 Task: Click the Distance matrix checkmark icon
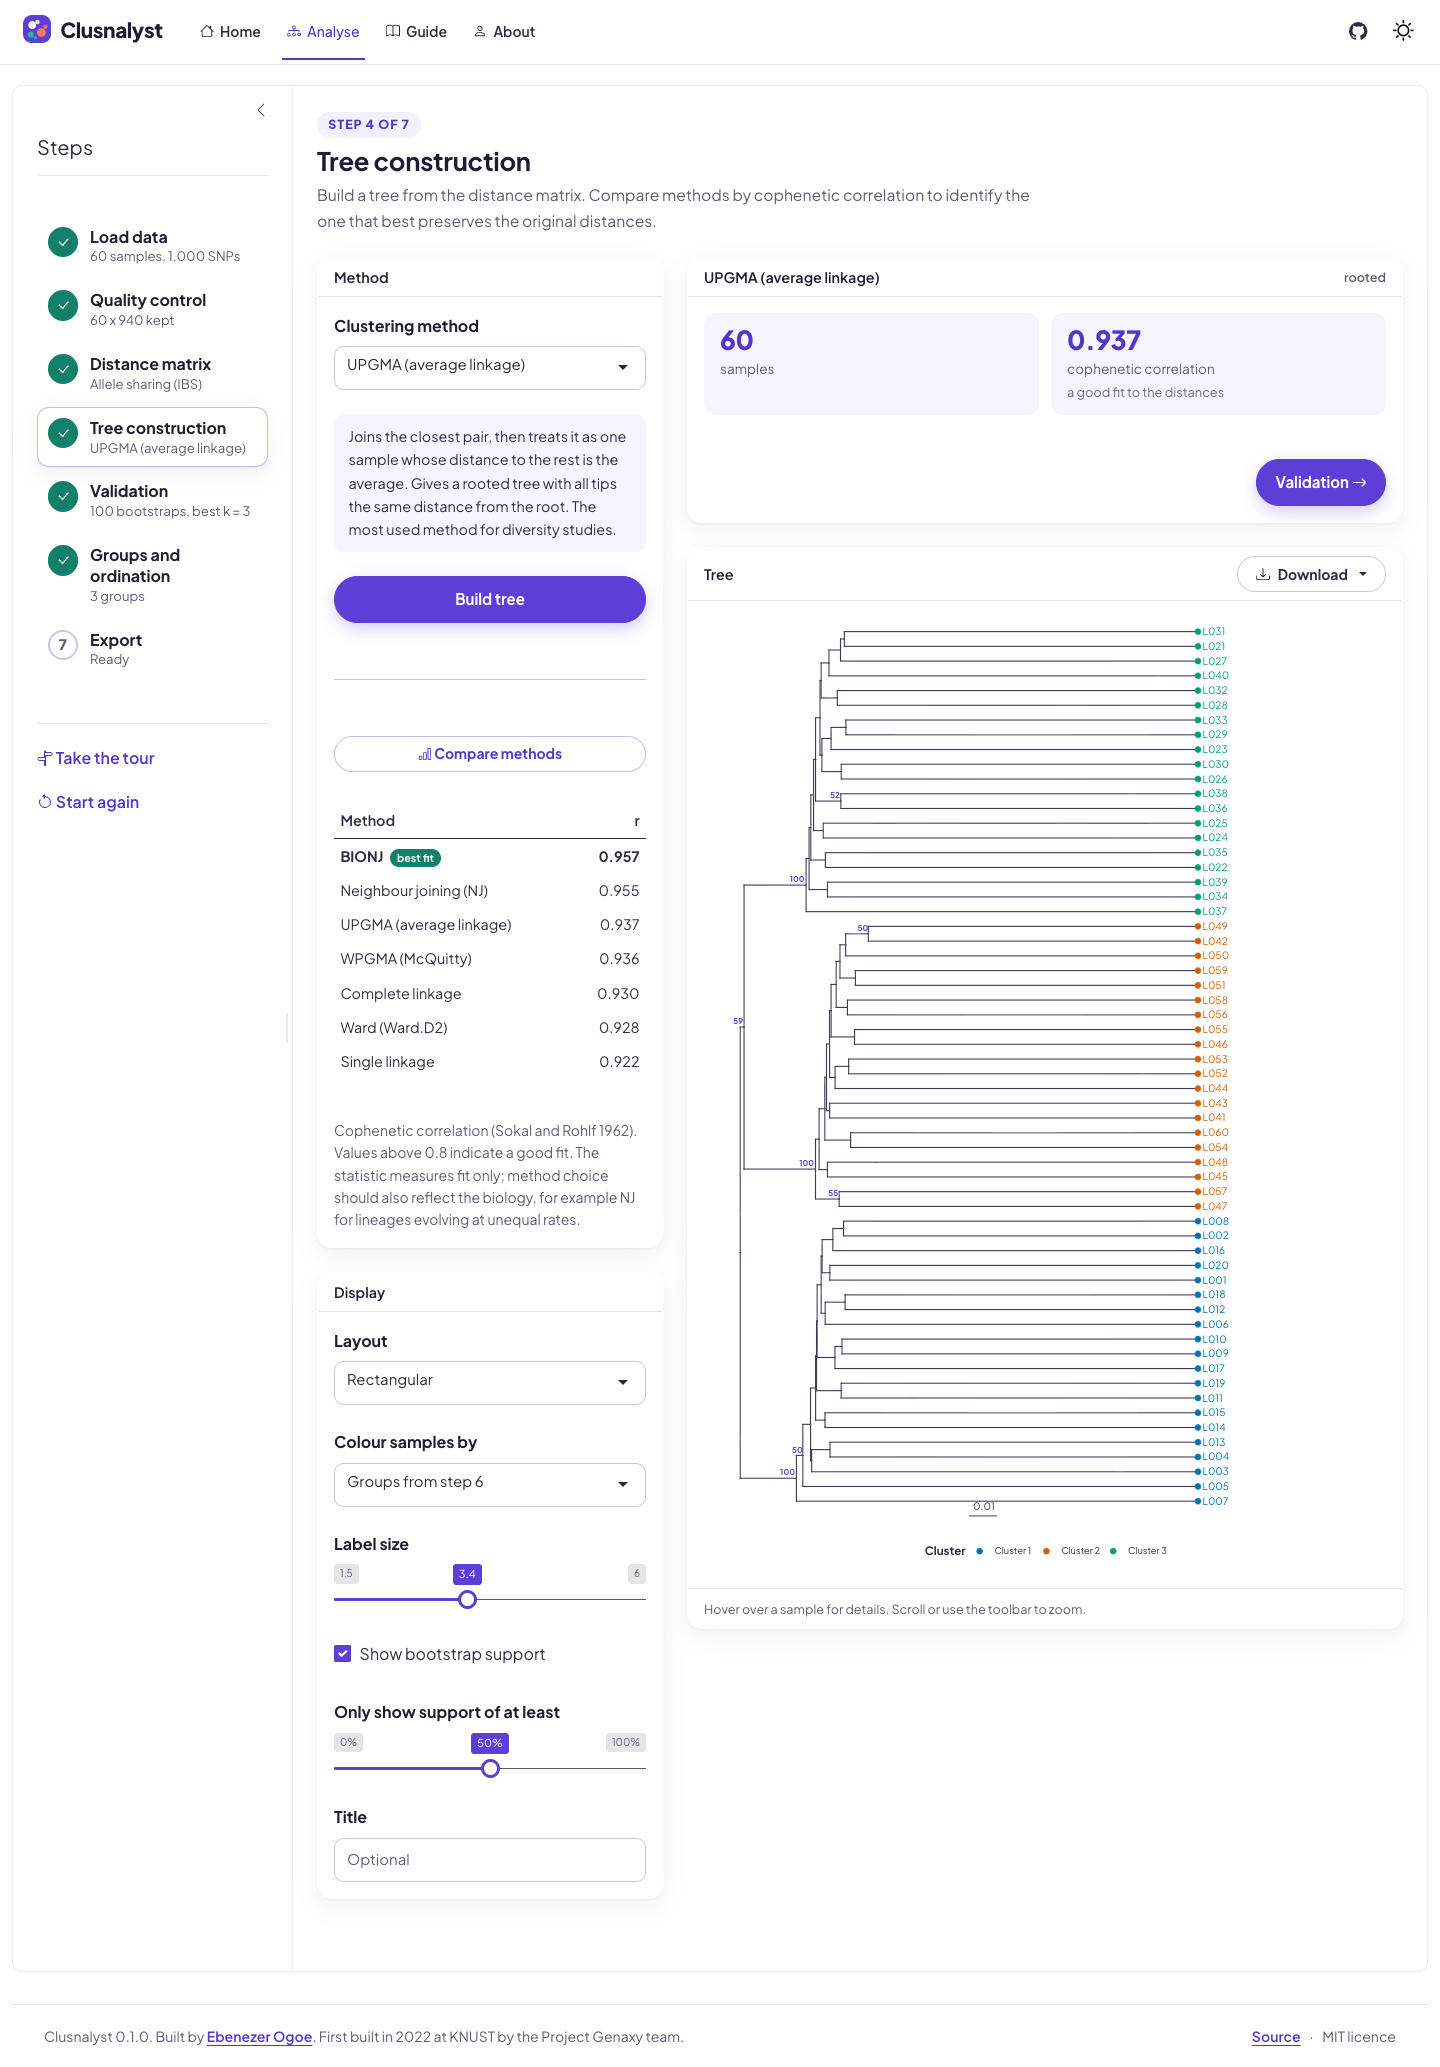(x=63, y=369)
